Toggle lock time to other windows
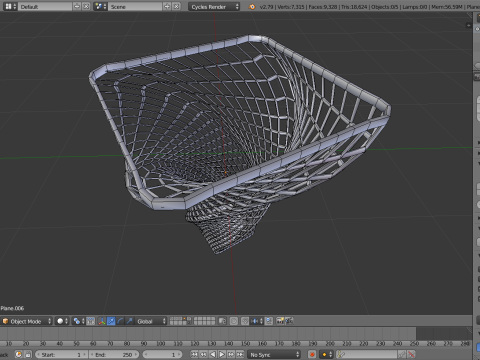The image size is (480, 360). tap(28, 354)
